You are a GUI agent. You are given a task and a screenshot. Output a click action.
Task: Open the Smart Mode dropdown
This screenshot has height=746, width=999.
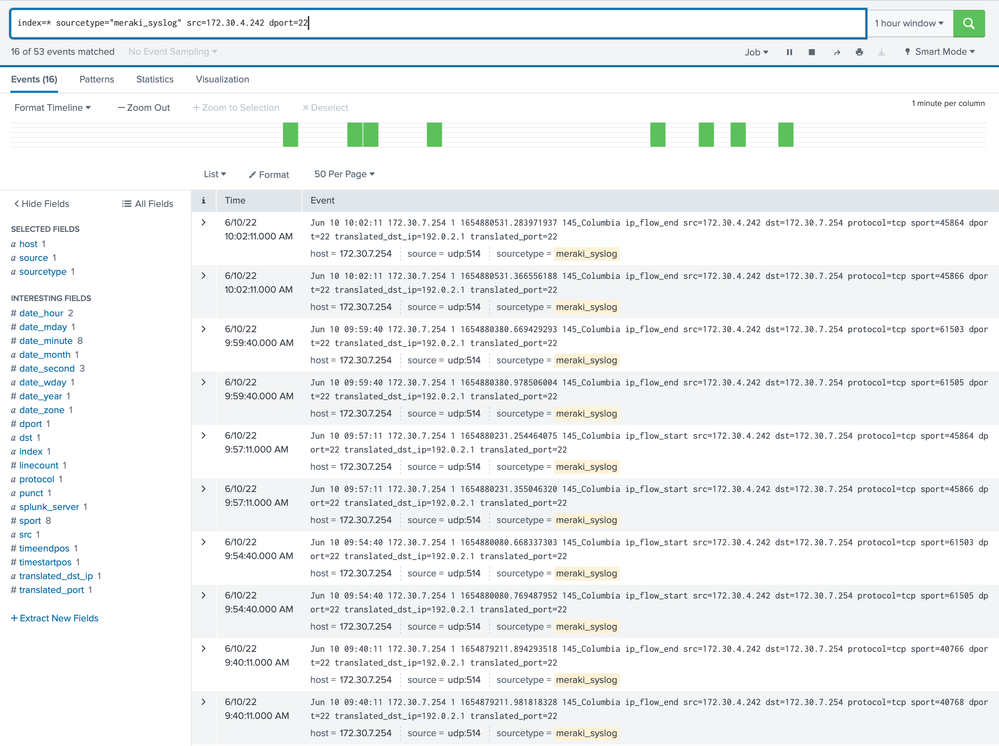coord(939,52)
